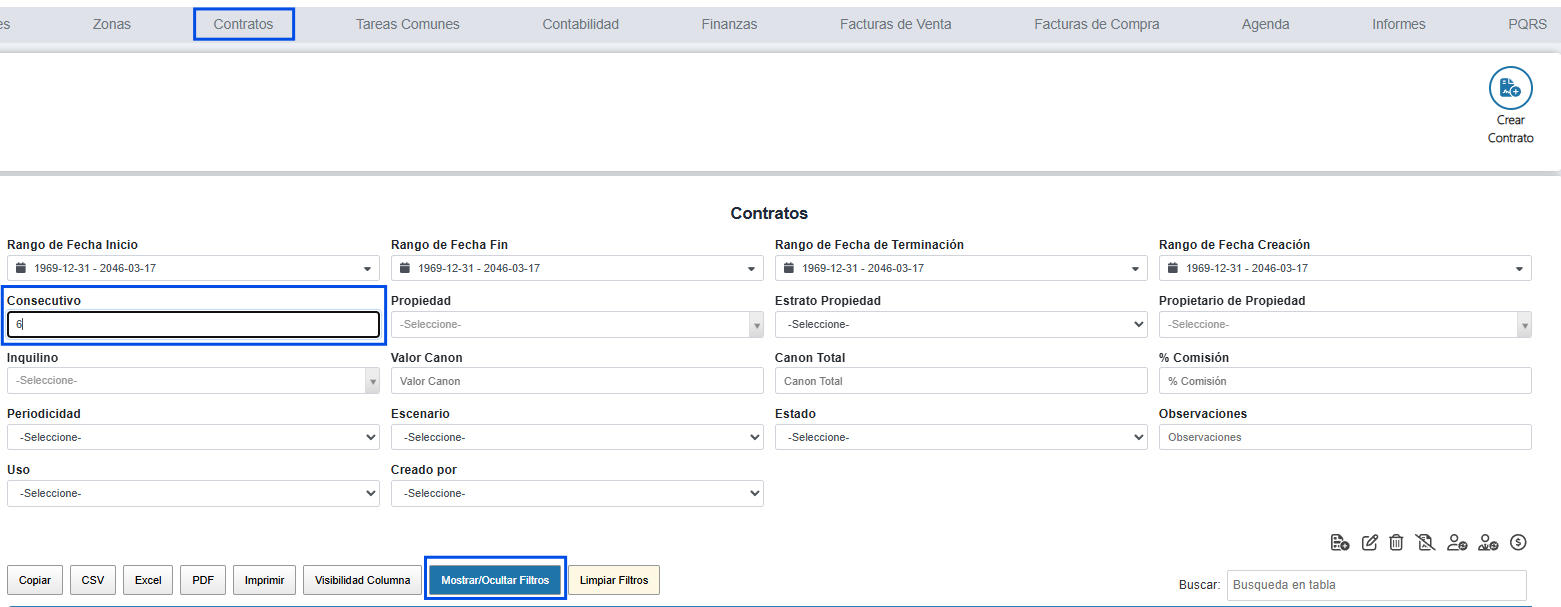Viewport: 1561px width, 607px height.
Task: Expand the Rango de Fecha Inicio picker
Action: 193,268
